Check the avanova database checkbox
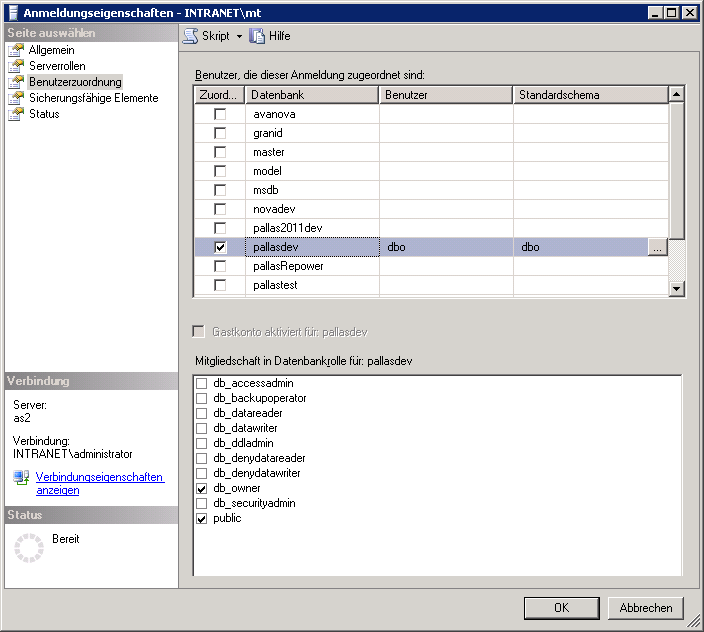This screenshot has width=704, height=632. click(220, 114)
